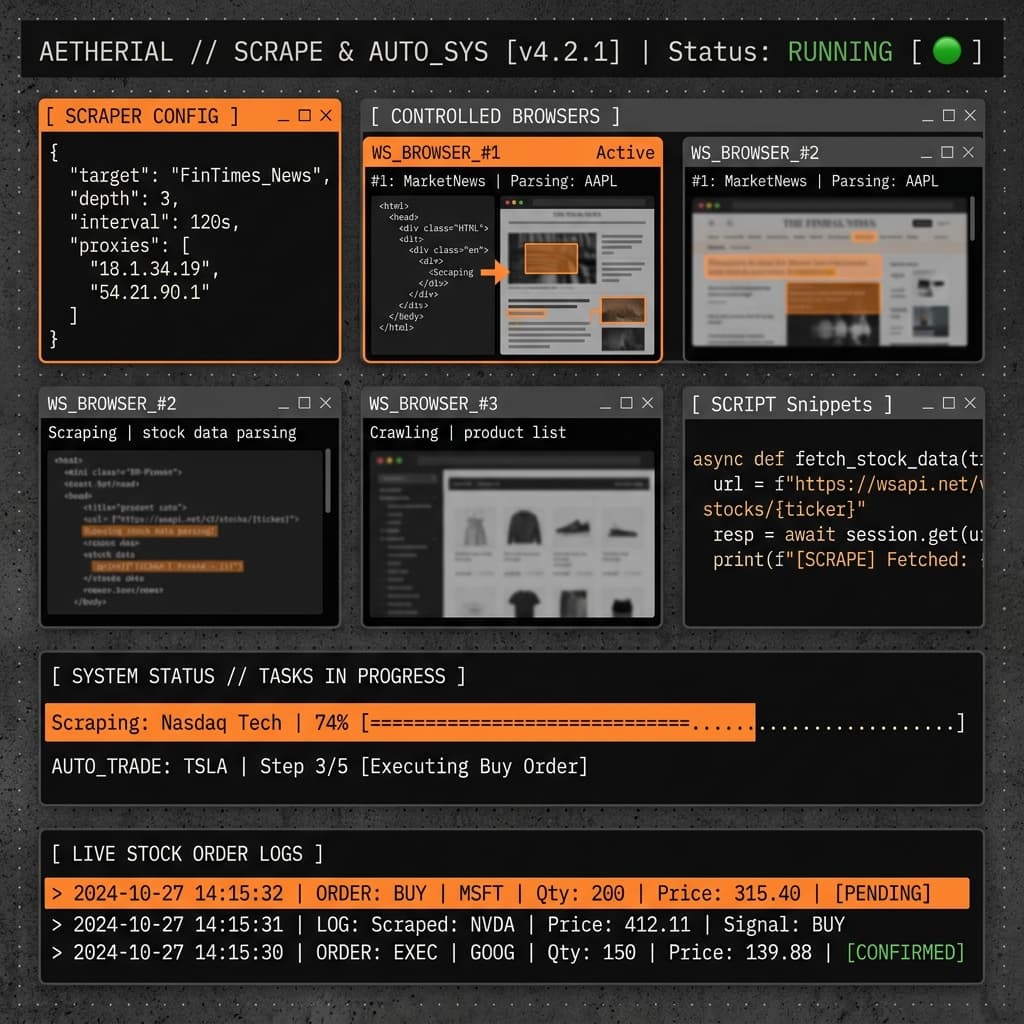Click scrollbar in WS_BROWSER_#2 stock data window
The image size is (1024, 1024).
[328, 480]
